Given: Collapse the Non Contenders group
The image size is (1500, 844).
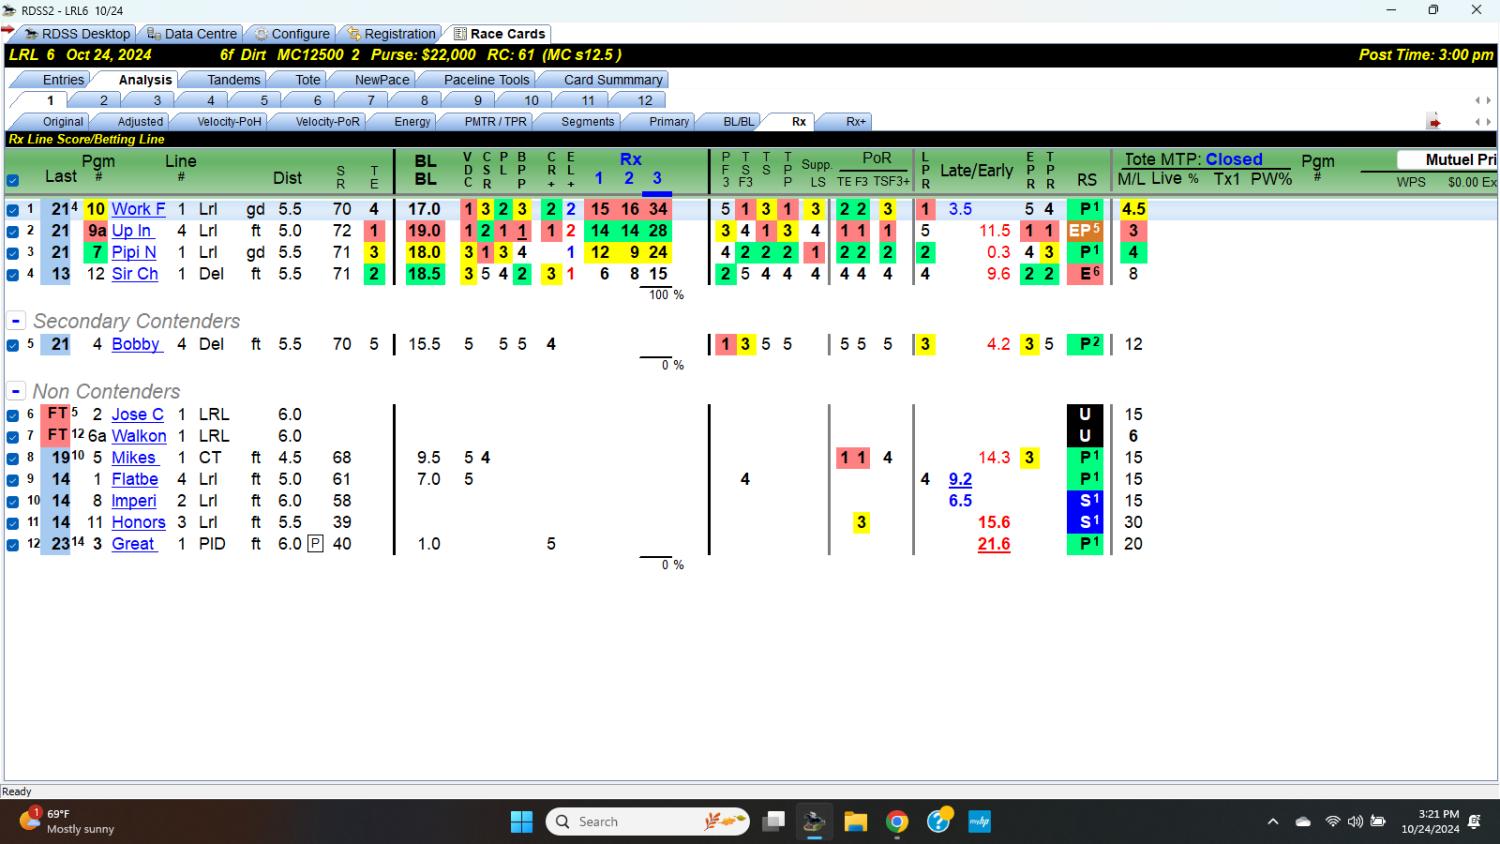Looking at the screenshot, I should pos(16,391).
